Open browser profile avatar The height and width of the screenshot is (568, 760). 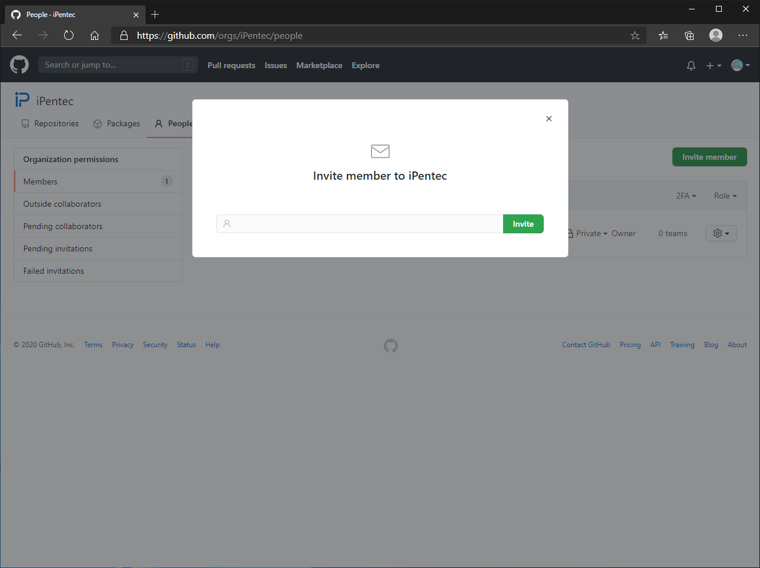click(x=716, y=35)
